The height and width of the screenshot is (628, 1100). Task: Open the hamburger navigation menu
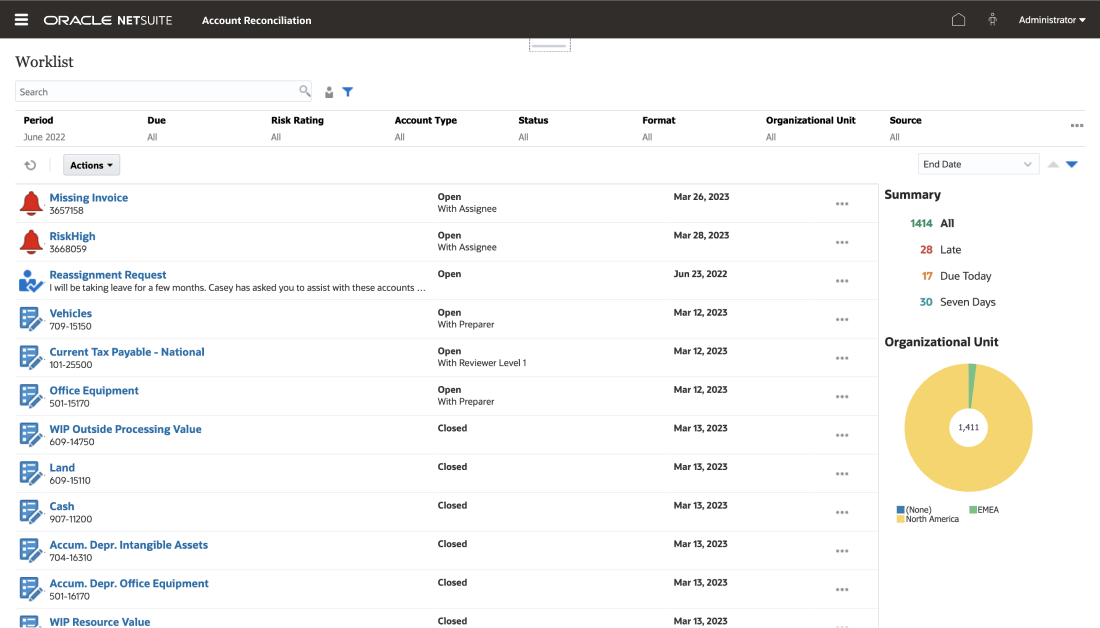21,20
